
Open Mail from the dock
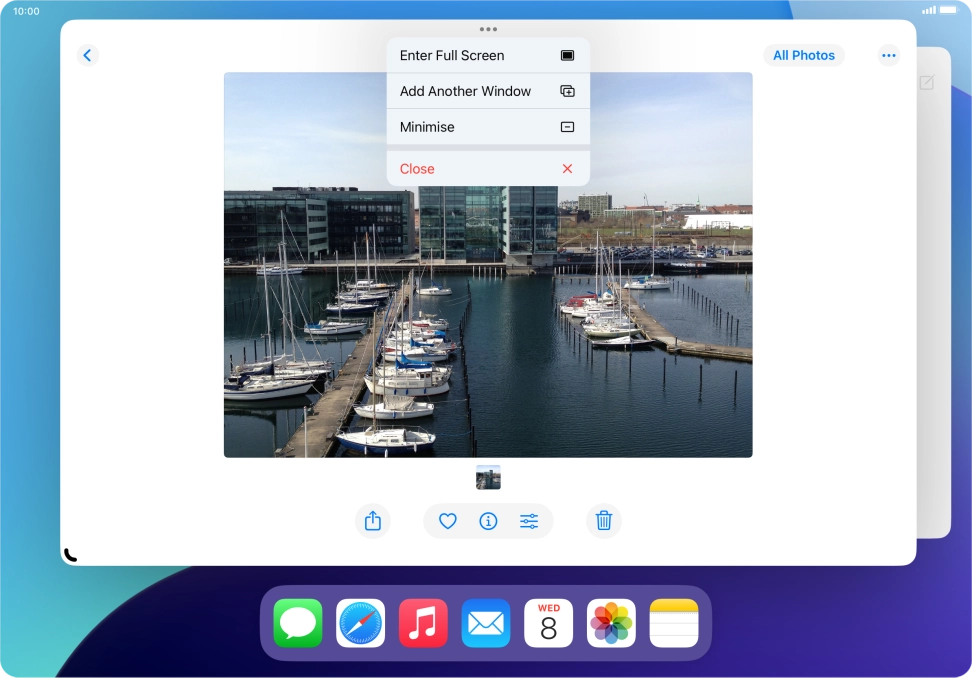[x=486, y=622]
